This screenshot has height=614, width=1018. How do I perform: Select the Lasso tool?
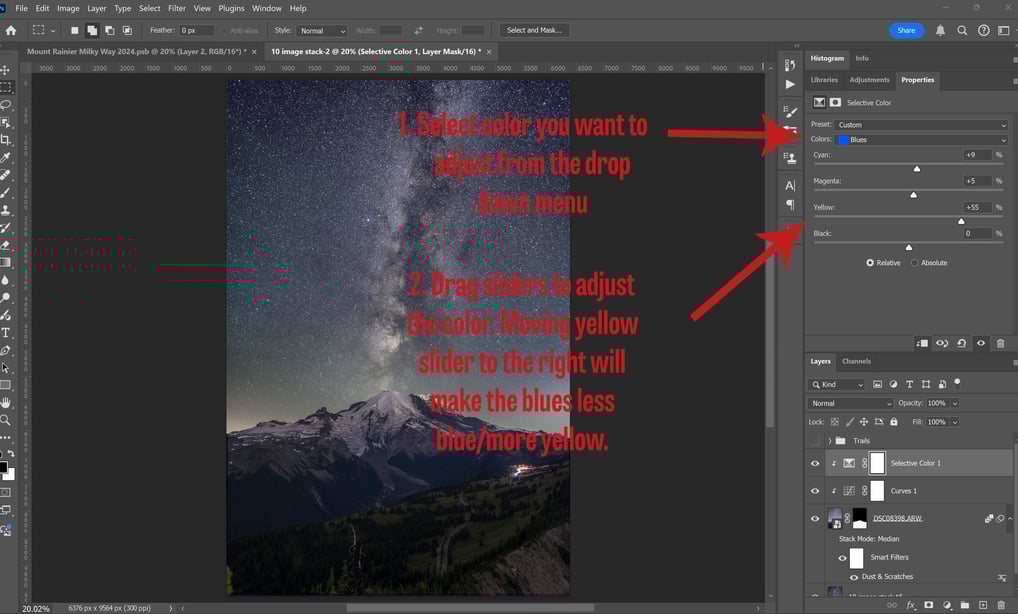[6, 104]
